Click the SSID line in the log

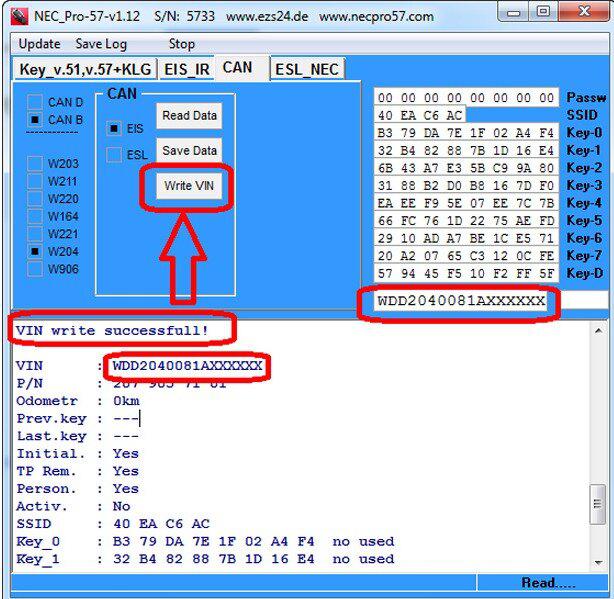113,524
